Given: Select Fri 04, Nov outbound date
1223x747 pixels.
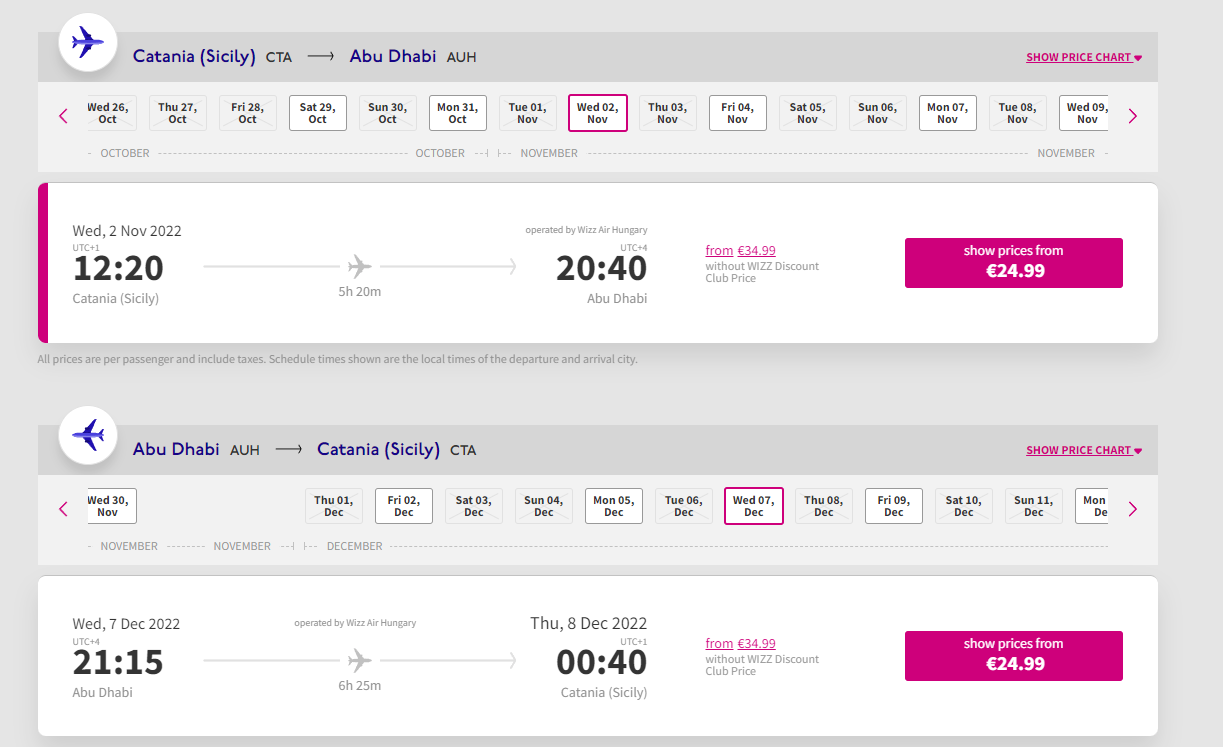Looking at the screenshot, I should pyautogui.click(x=738, y=113).
